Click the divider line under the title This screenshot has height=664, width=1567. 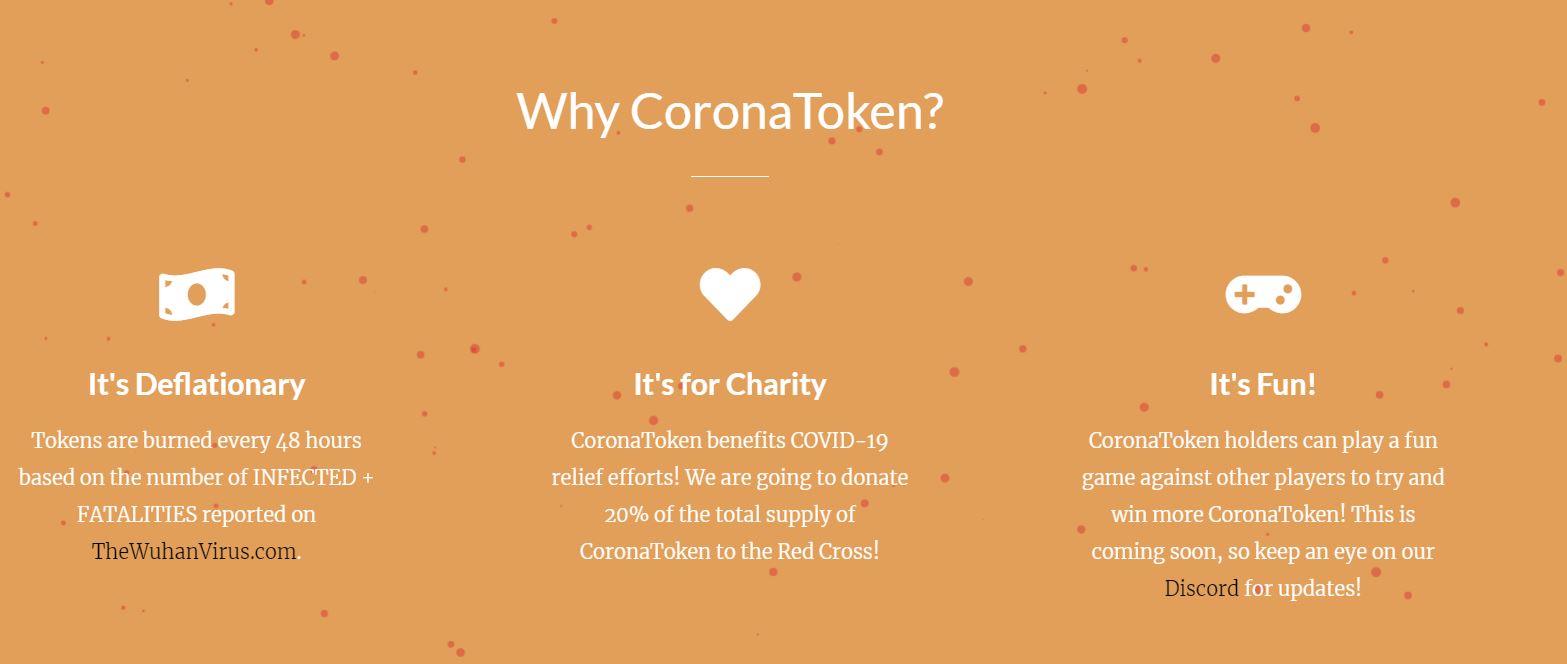click(x=730, y=176)
